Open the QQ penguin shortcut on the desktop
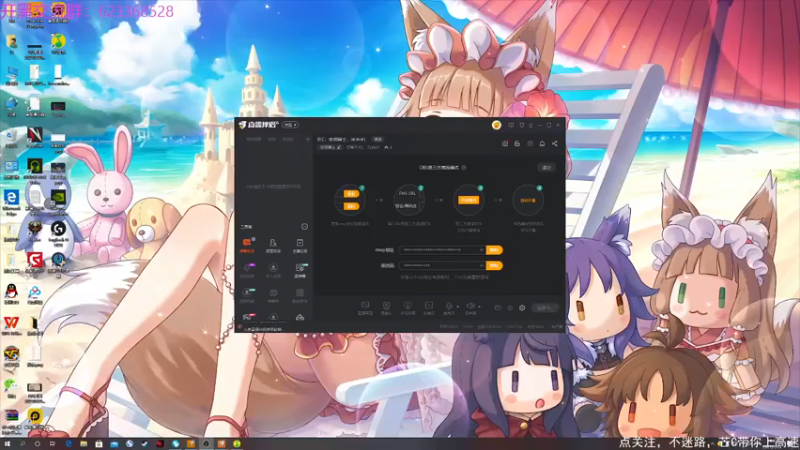The height and width of the screenshot is (450, 800). click(11, 294)
